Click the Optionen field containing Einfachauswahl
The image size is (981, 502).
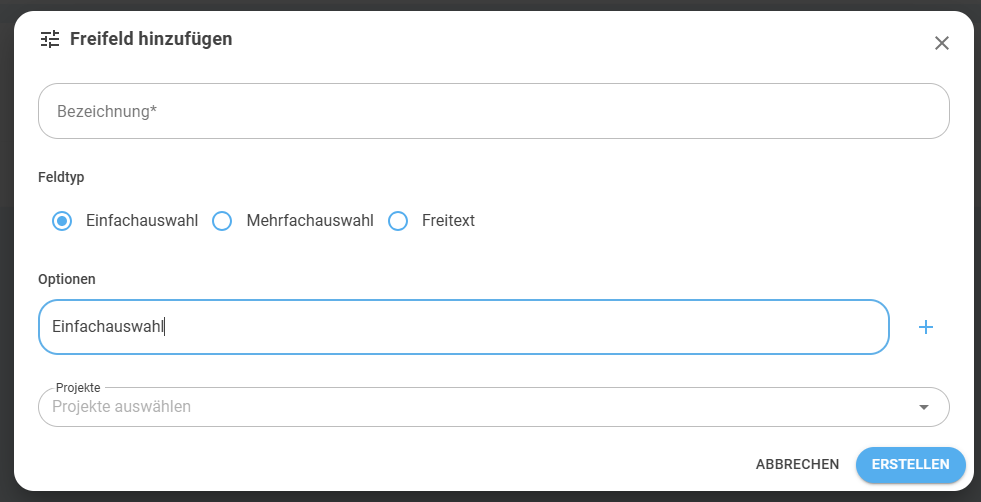(464, 327)
